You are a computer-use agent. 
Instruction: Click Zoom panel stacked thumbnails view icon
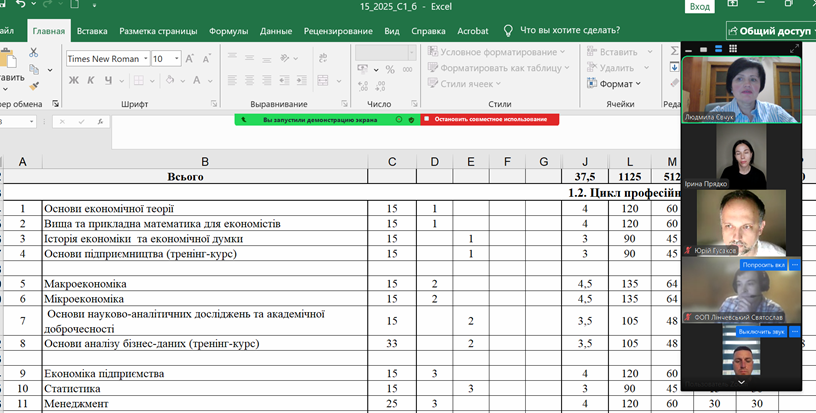click(718, 49)
